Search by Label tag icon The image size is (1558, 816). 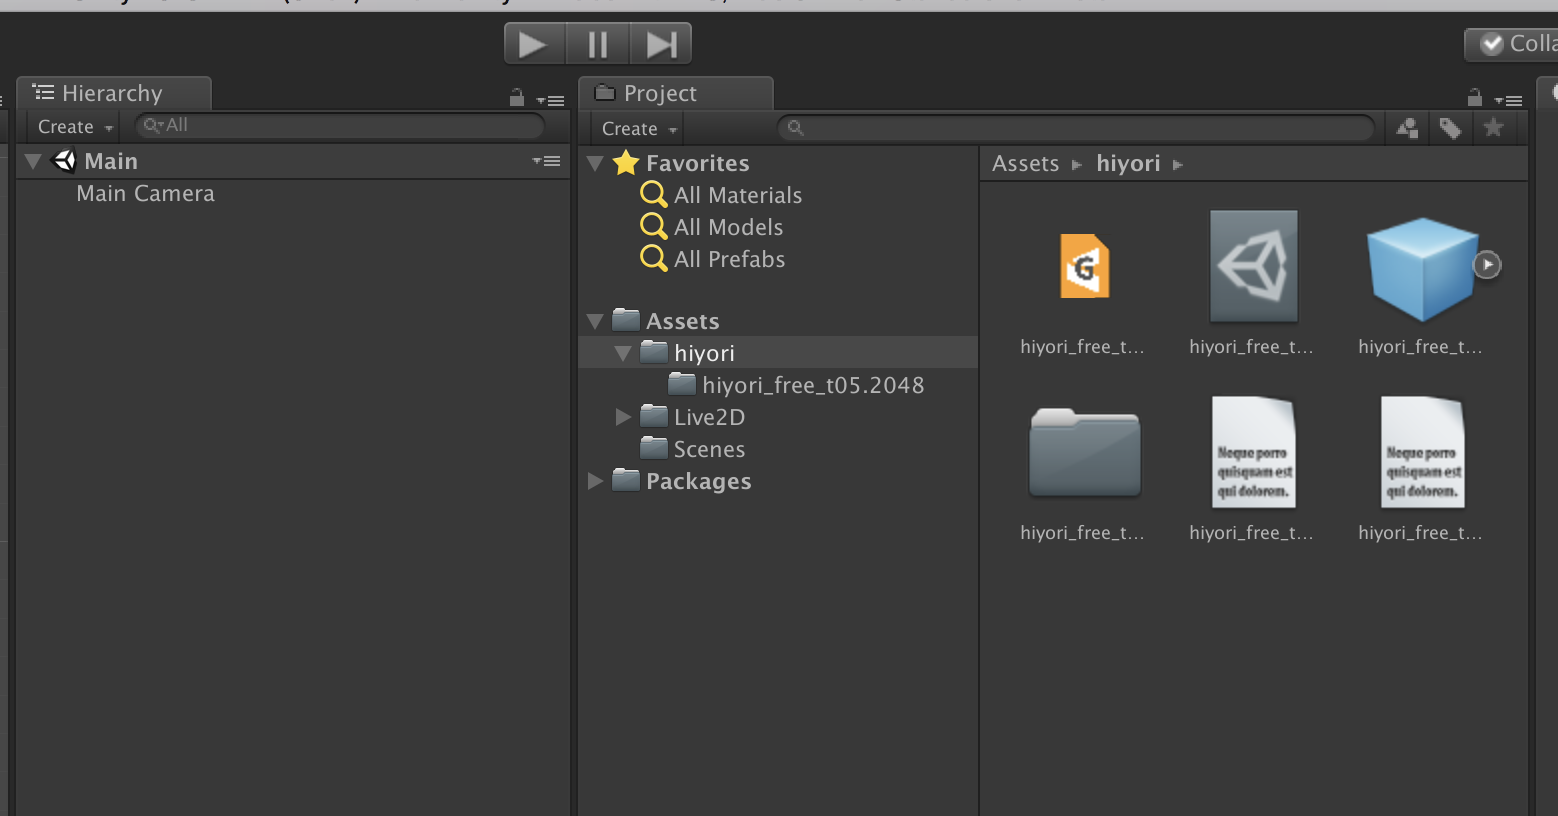pos(1450,128)
